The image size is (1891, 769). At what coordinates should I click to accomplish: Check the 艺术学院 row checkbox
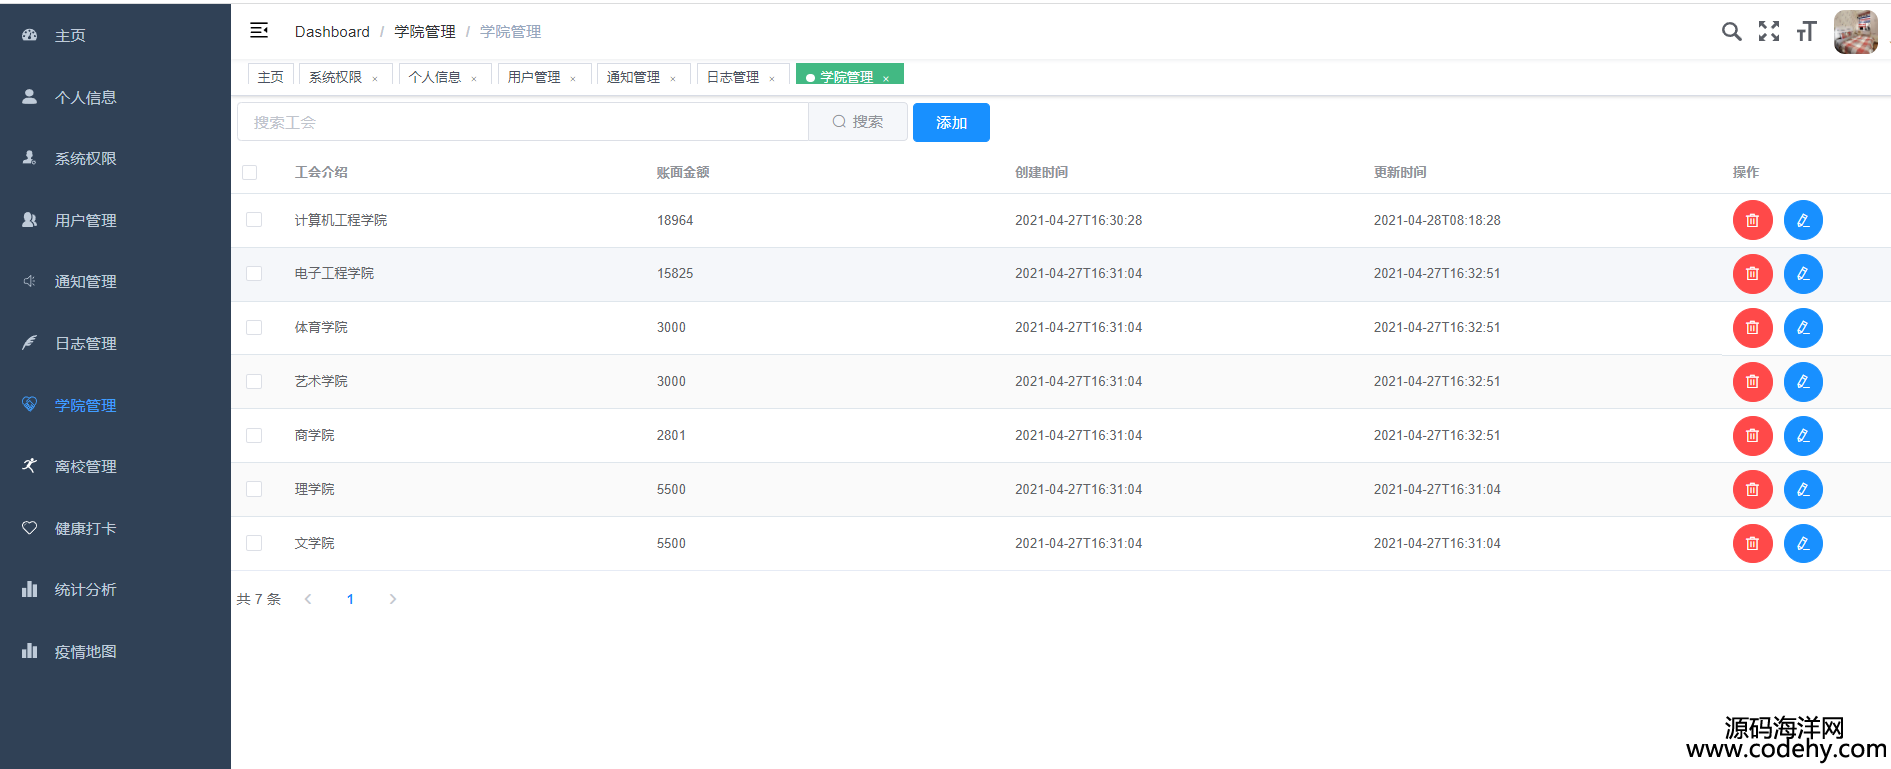tap(254, 382)
